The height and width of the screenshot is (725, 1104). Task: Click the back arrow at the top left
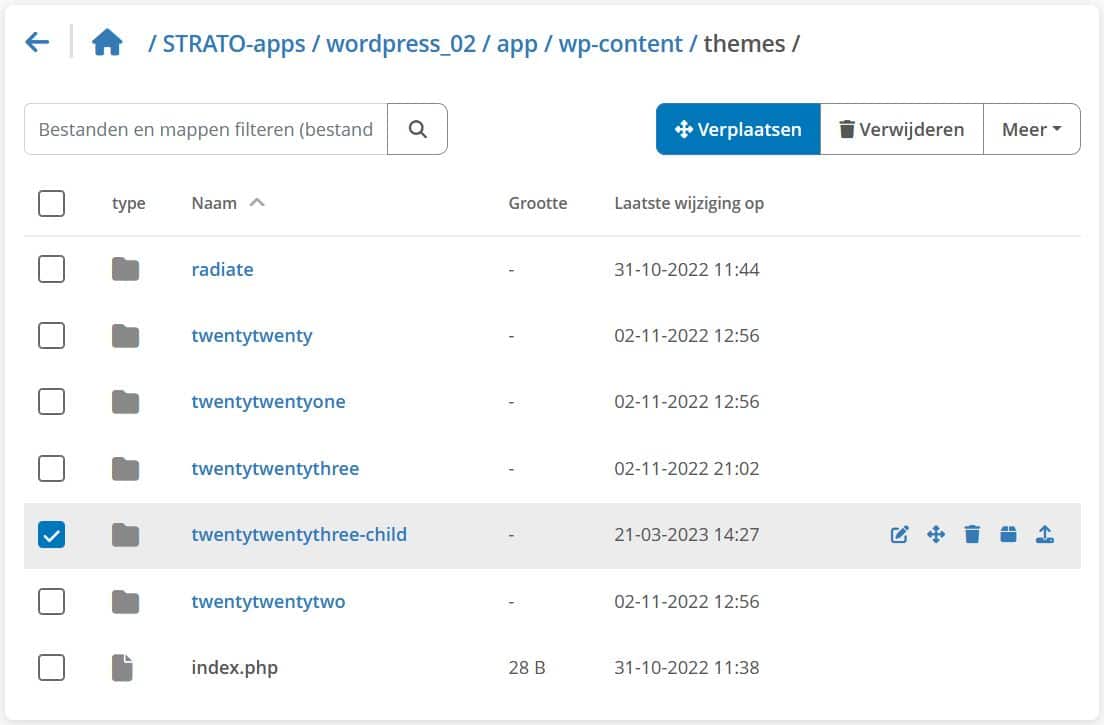tap(36, 41)
